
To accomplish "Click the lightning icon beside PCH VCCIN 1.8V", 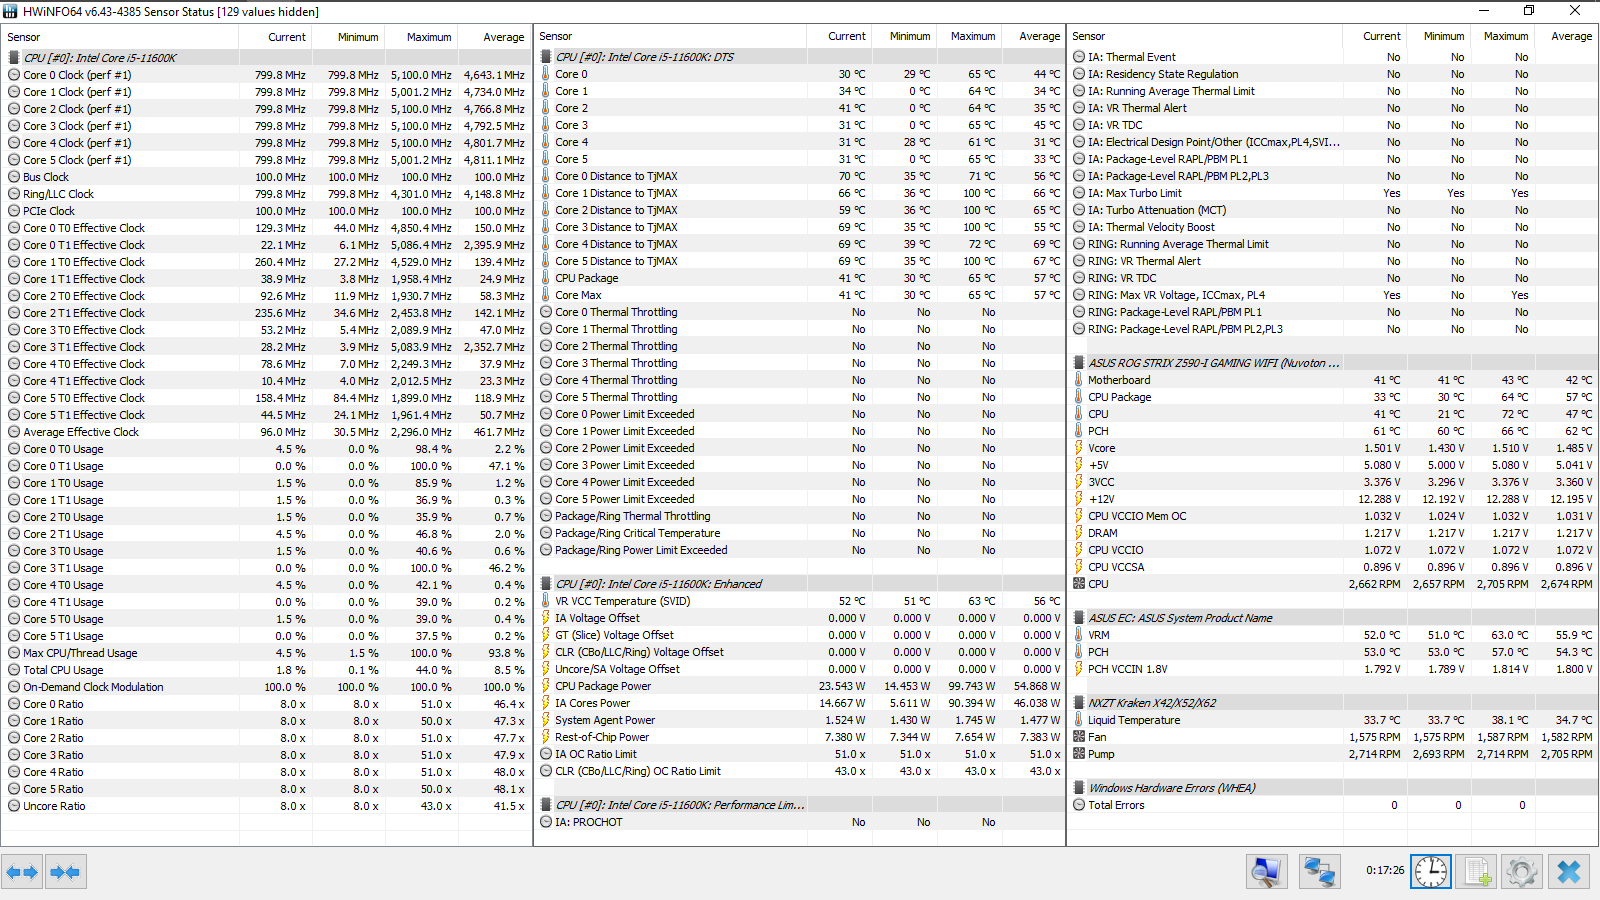I will pos(1079,669).
